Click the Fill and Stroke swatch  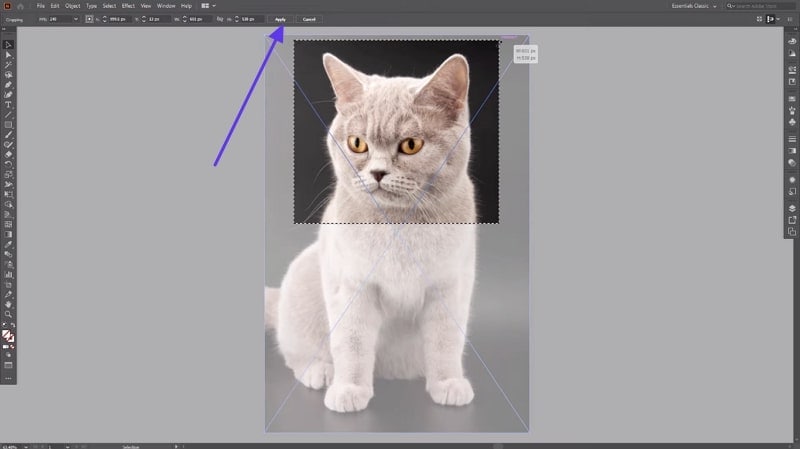[x=8, y=336]
